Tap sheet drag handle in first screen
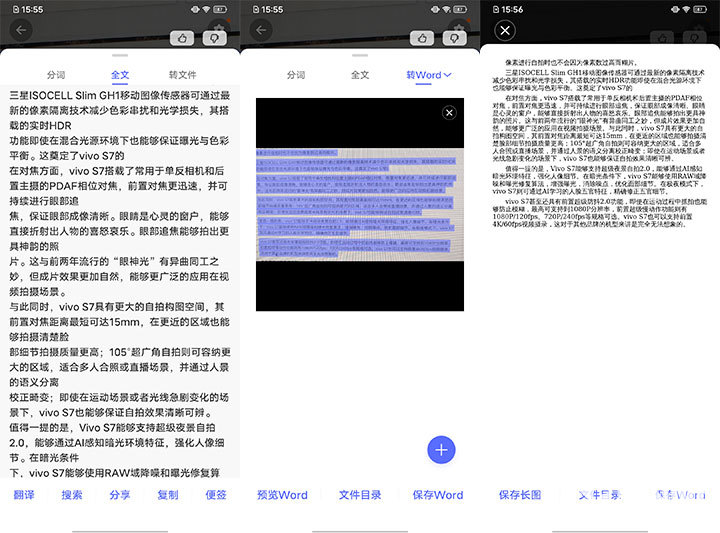 pos(120,56)
